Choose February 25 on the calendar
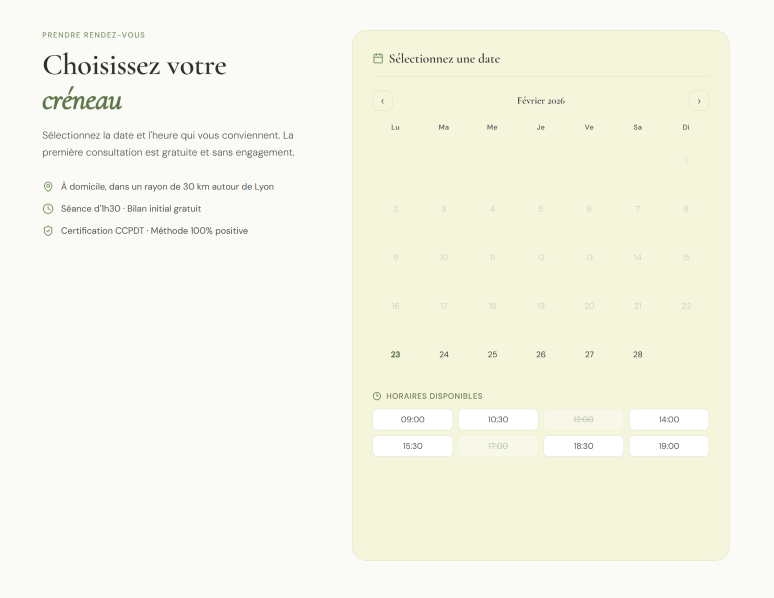Screen dimensions: 774x598 pos(492,354)
